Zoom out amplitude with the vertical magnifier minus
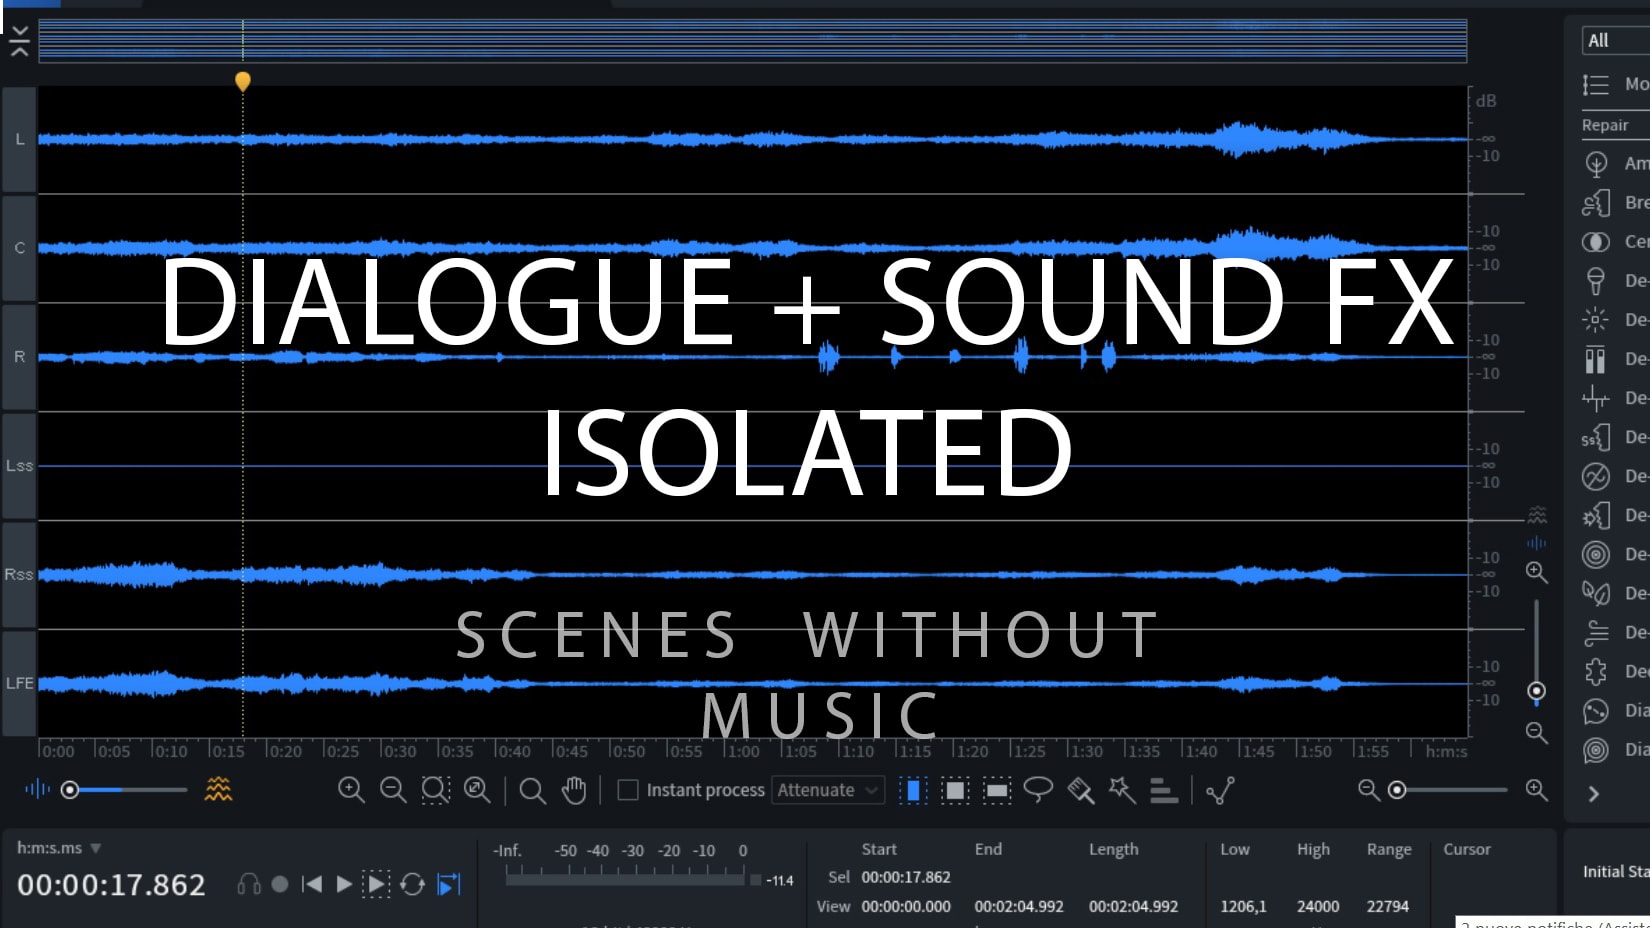 [x=1537, y=733]
